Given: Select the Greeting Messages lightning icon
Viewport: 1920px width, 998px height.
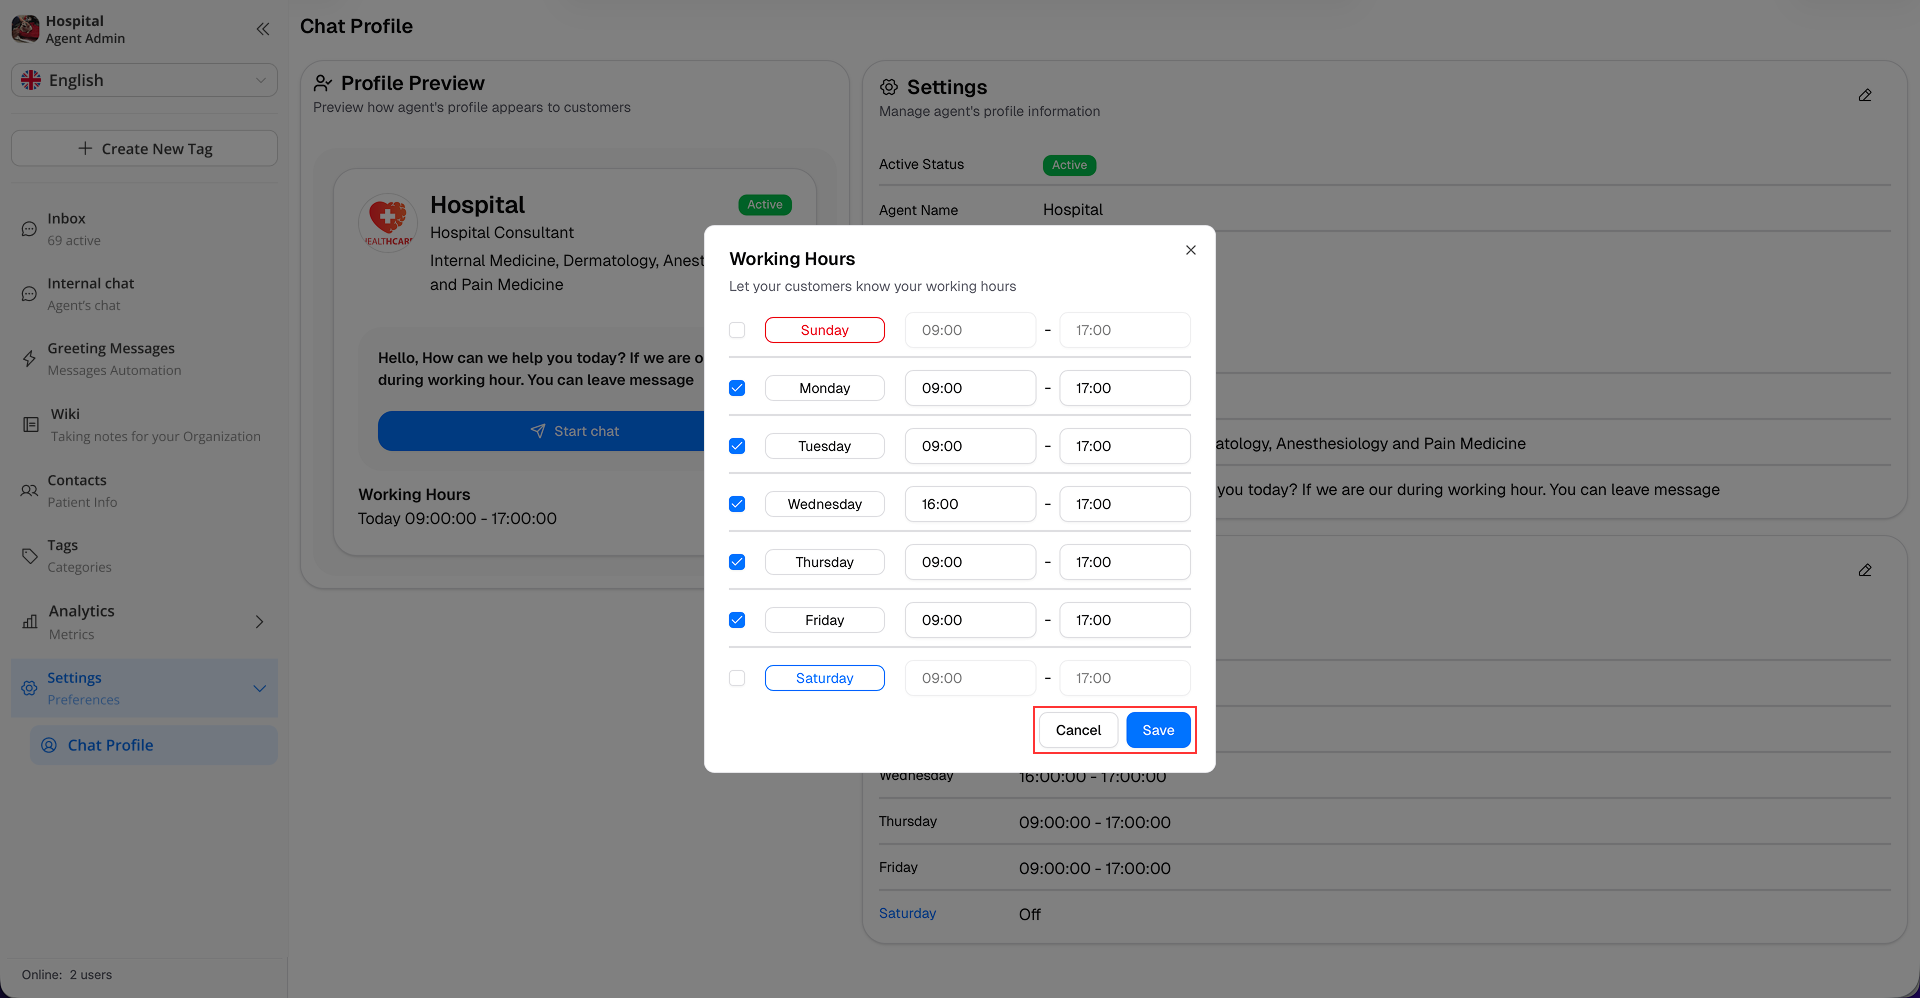Looking at the screenshot, I should pyautogui.click(x=29, y=358).
